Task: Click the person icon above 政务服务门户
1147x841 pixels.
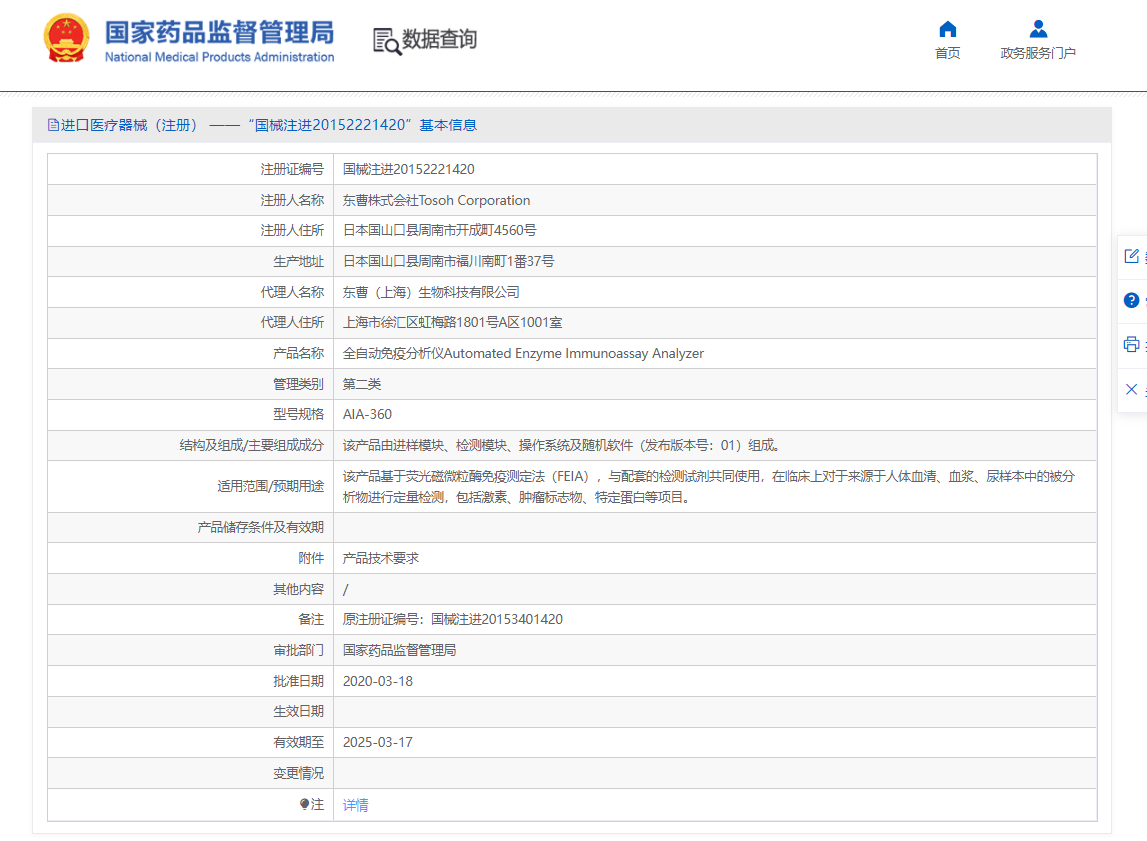Action: coord(1037,28)
